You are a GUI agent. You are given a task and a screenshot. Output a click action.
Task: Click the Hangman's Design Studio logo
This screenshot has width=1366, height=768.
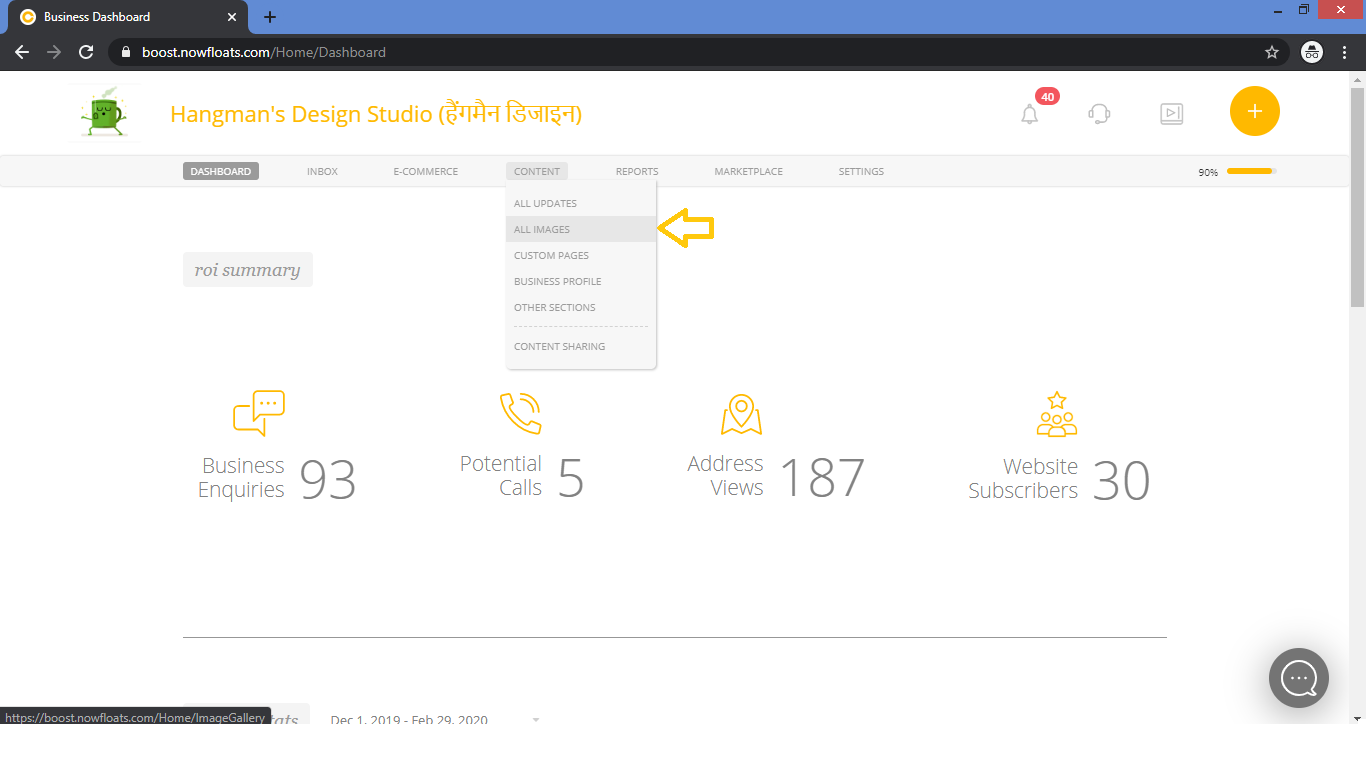104,111
